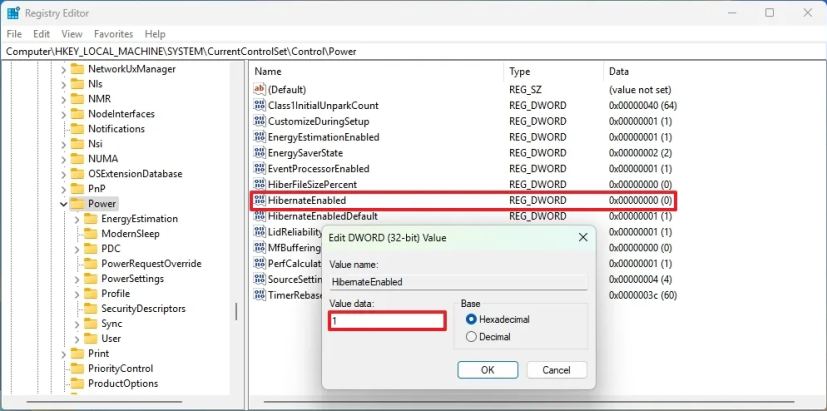Expand the PowerSettings subkey

coord(76,279)
